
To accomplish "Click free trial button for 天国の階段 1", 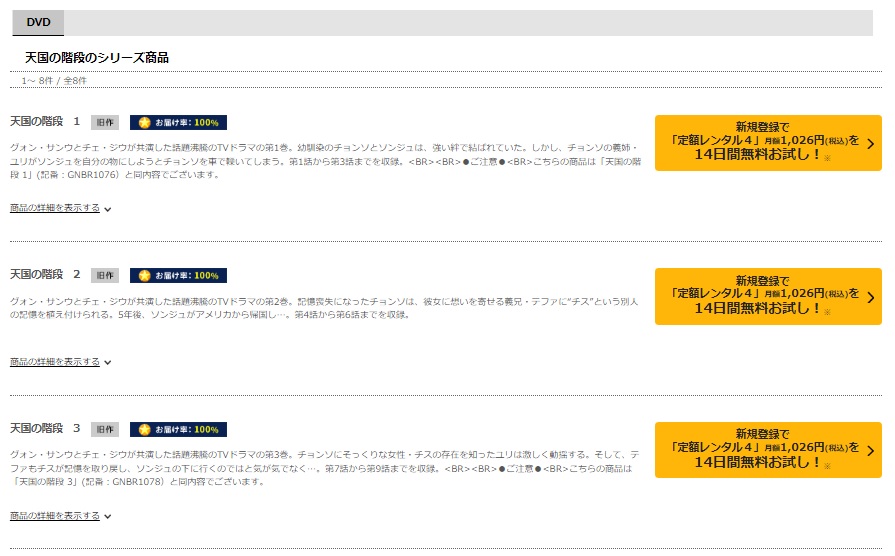I will 768,143.
